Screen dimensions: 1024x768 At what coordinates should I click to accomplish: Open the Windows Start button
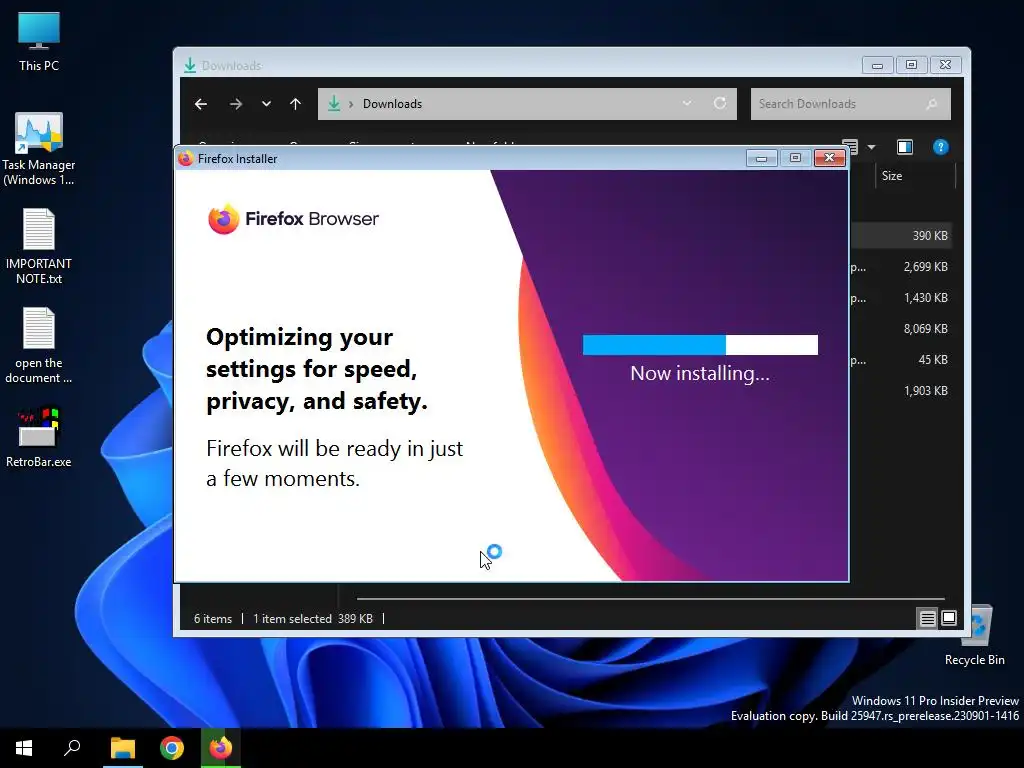[24, 748]
